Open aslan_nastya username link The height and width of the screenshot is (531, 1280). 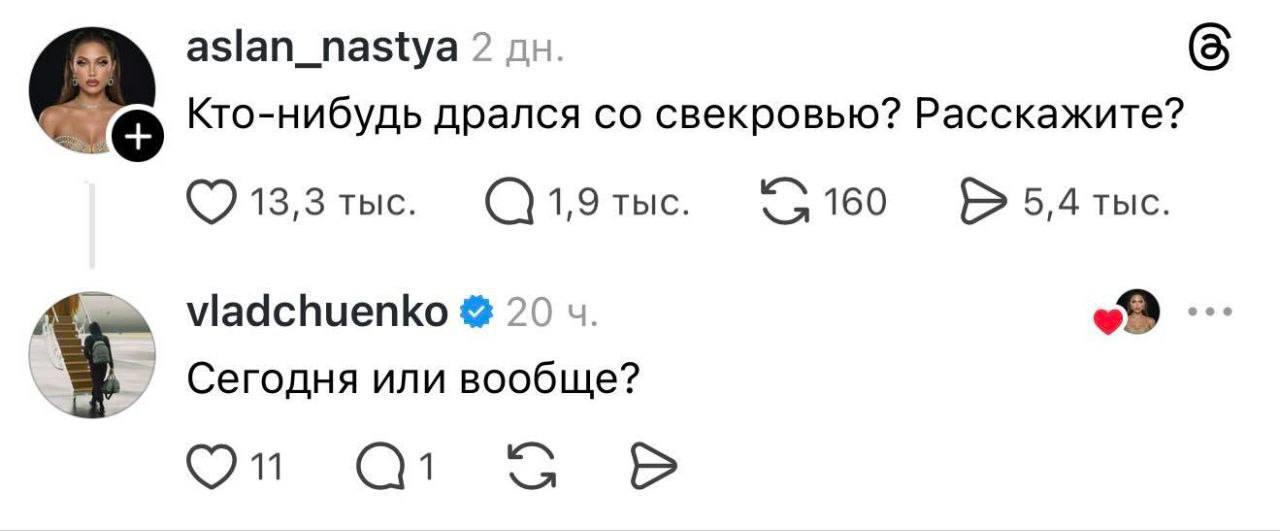pyautogui.click(x=322, y=47)
